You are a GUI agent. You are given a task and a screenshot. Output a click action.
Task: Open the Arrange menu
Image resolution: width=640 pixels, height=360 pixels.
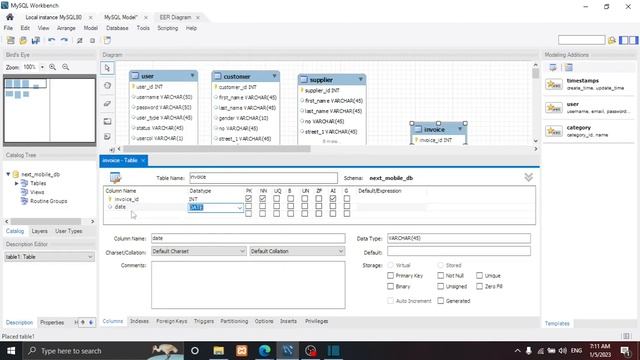coord(66,28)
